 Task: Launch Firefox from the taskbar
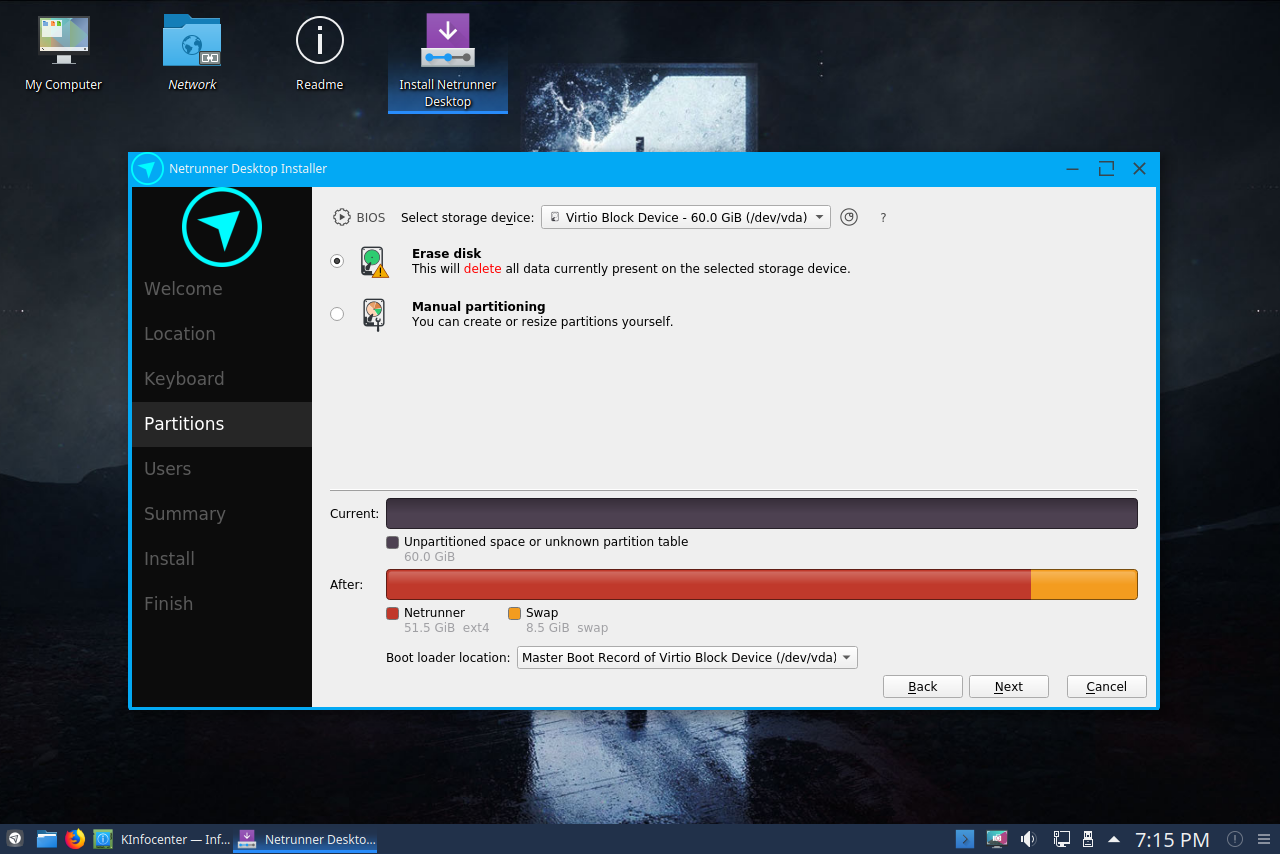click(x=75, y=839)
